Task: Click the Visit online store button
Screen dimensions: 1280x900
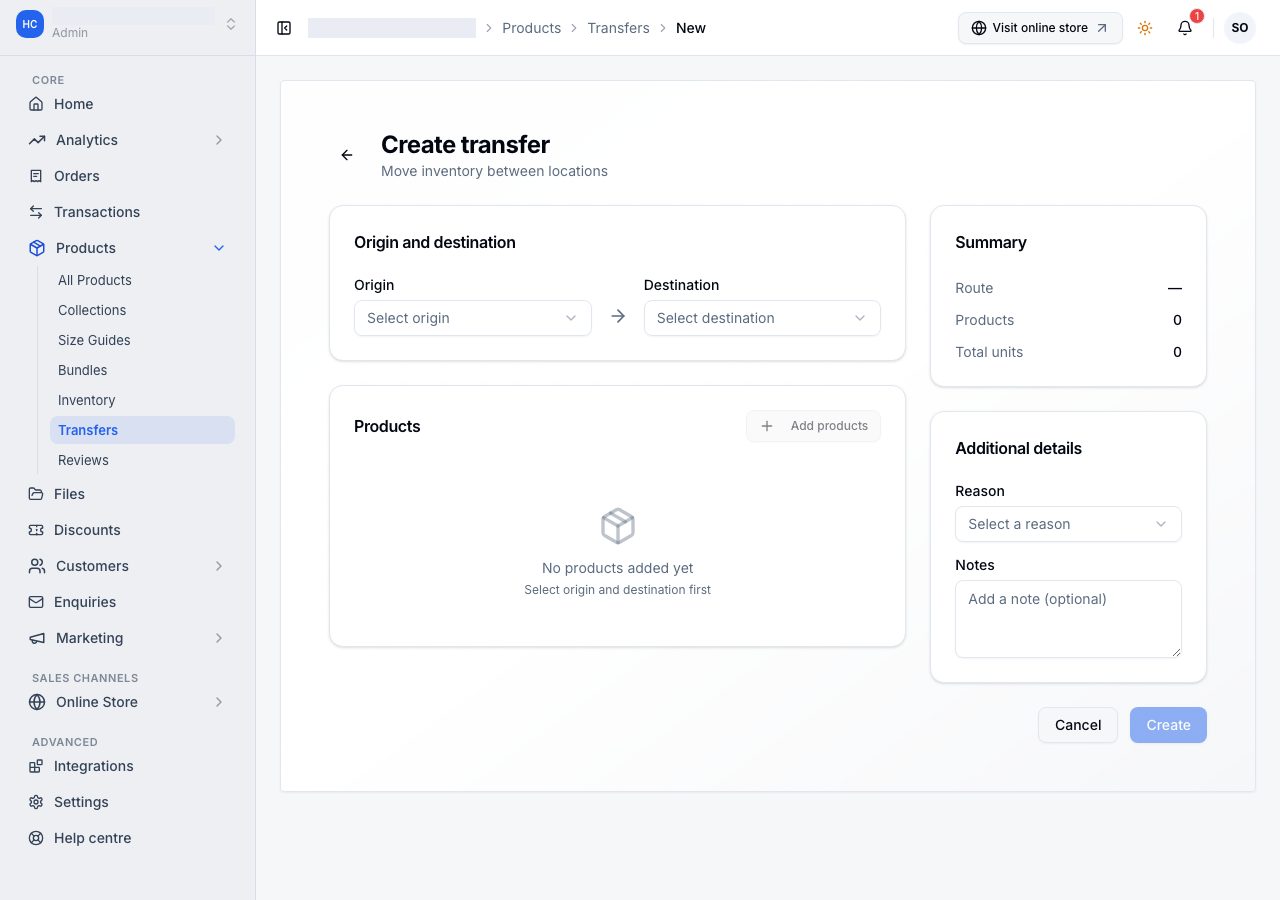Action: pos(1040,28)
